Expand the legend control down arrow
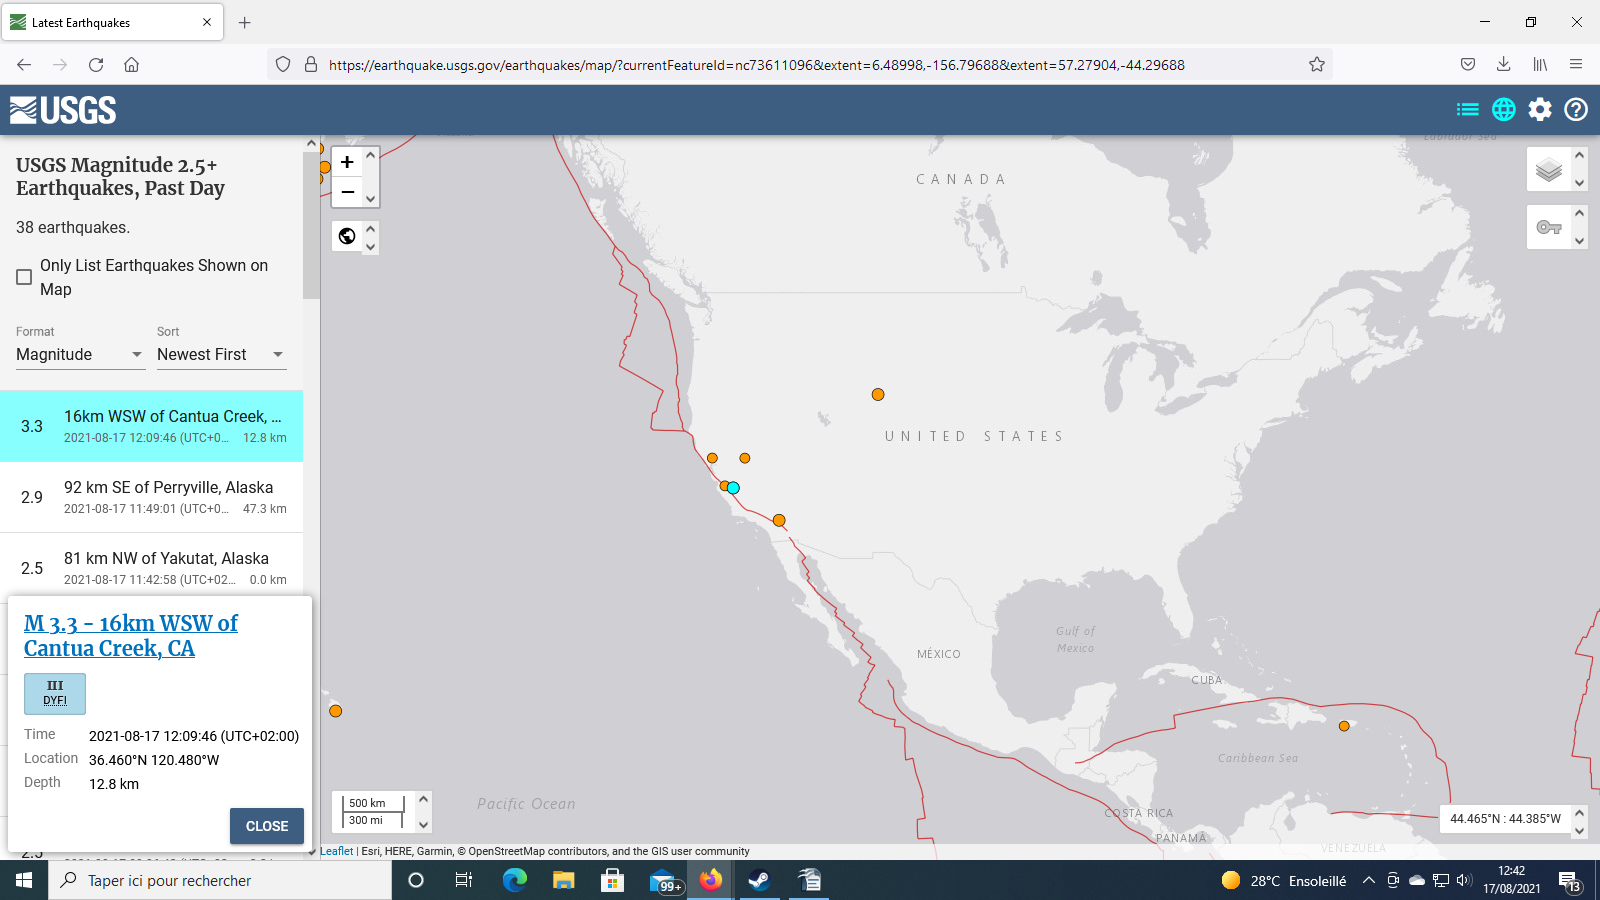 (x=1579, y=240)
